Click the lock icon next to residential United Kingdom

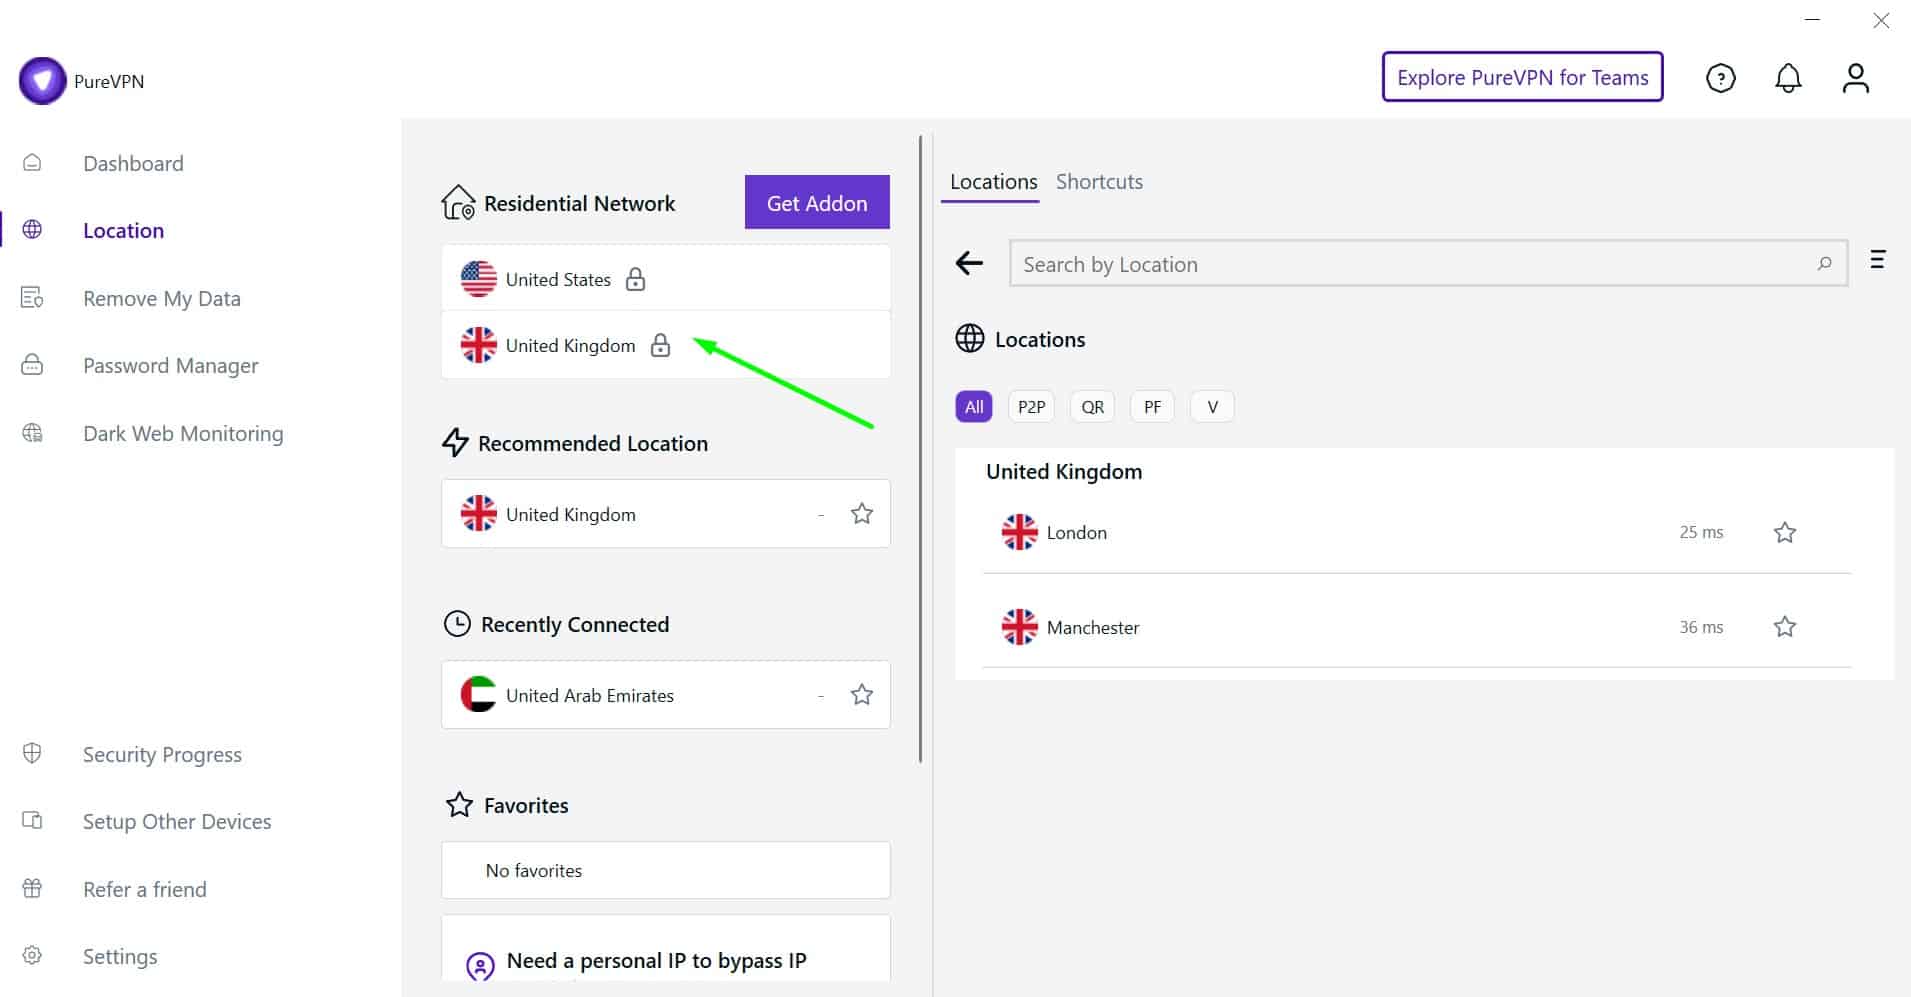(x=660, y=345)
